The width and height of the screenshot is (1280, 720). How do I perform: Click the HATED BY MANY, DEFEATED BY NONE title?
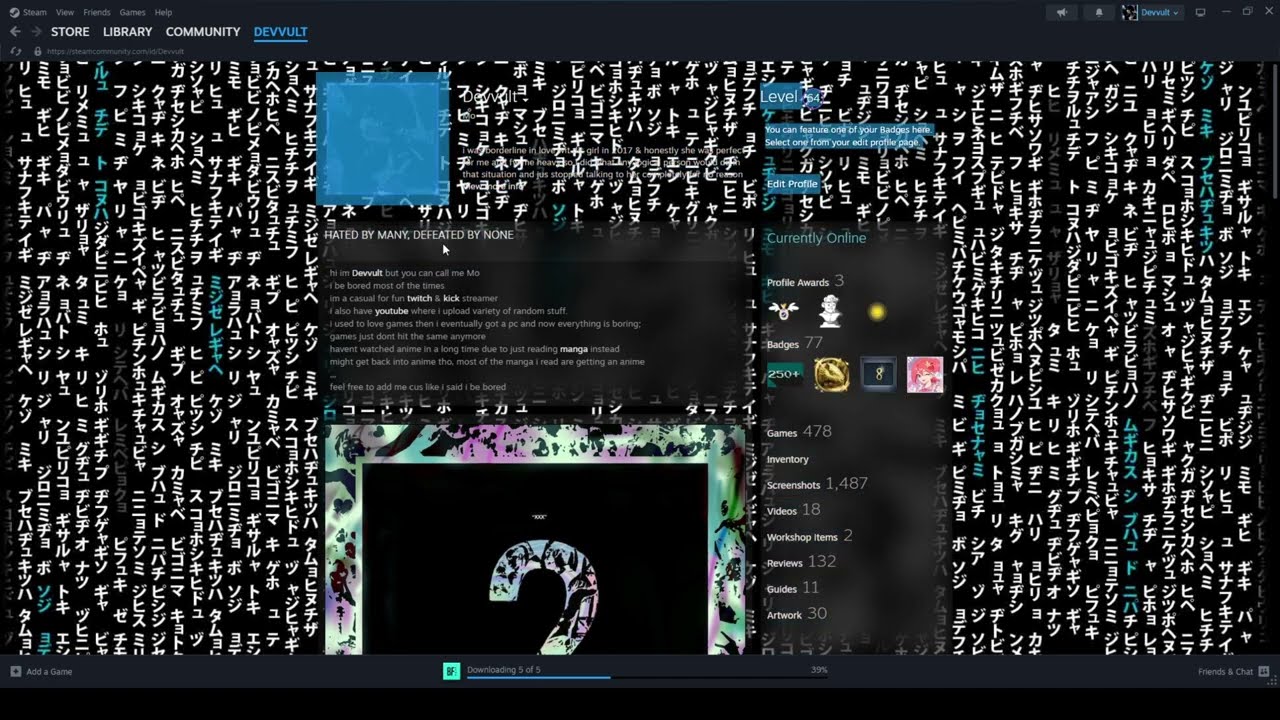(419, 235)
